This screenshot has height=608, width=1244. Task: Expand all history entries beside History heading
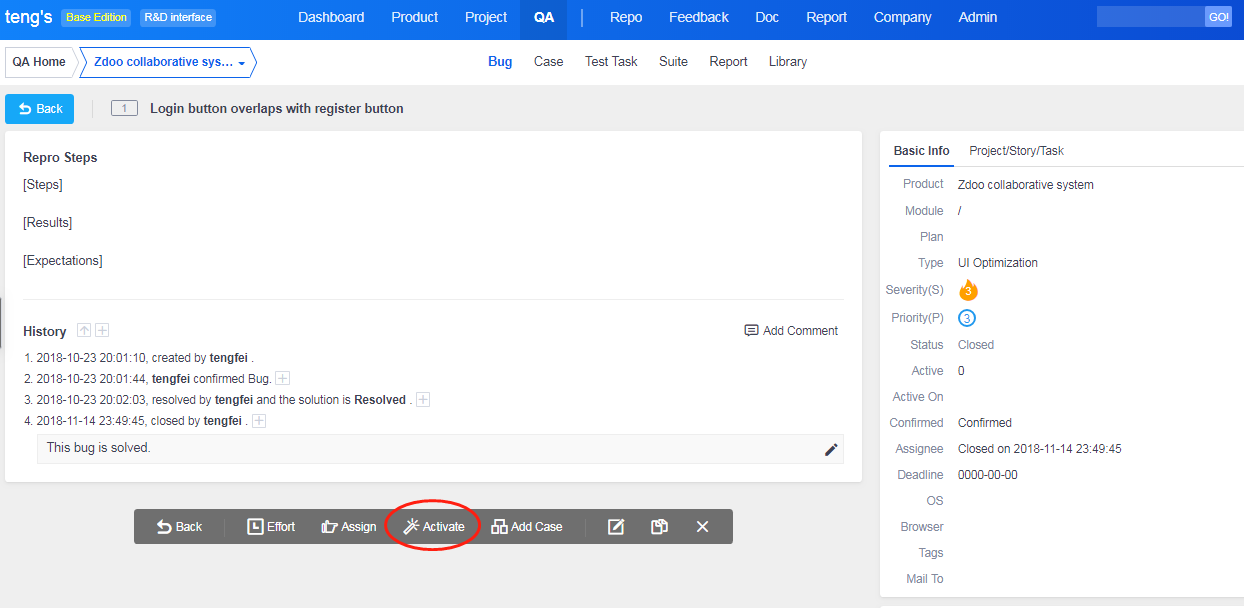click(102, 331)
